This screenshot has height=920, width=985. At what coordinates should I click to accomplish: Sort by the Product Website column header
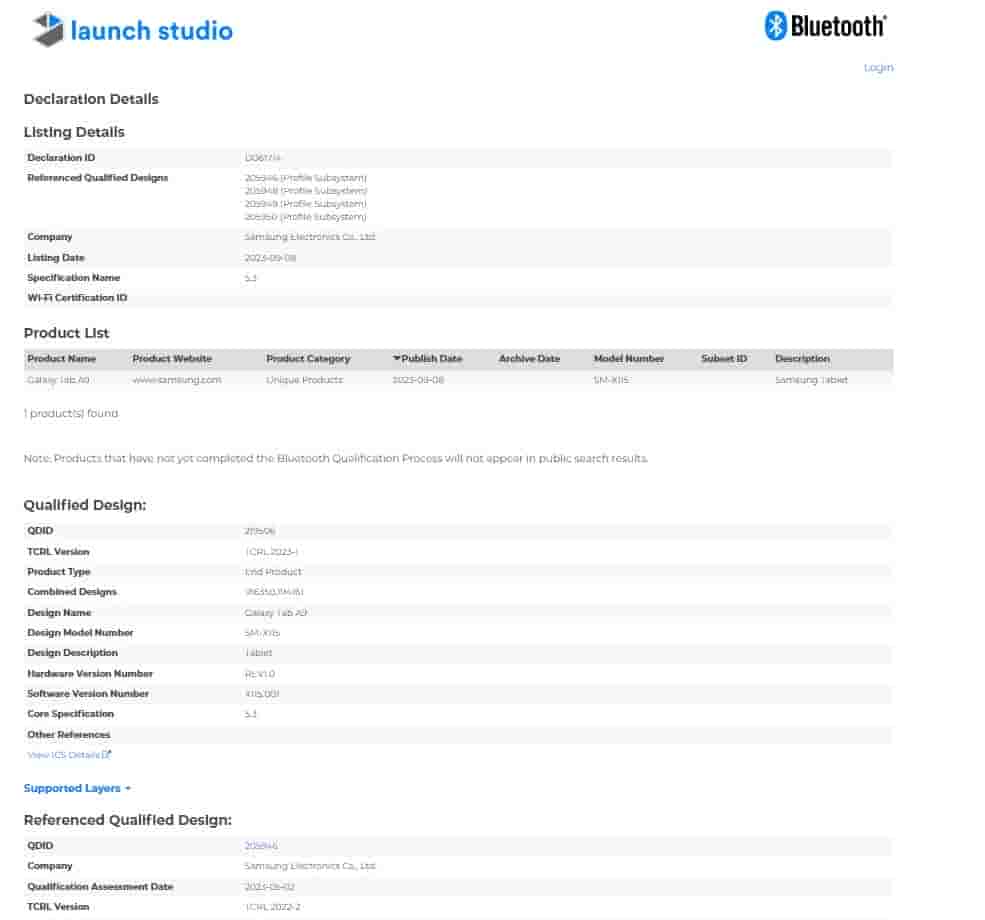(x=172, y=359)
